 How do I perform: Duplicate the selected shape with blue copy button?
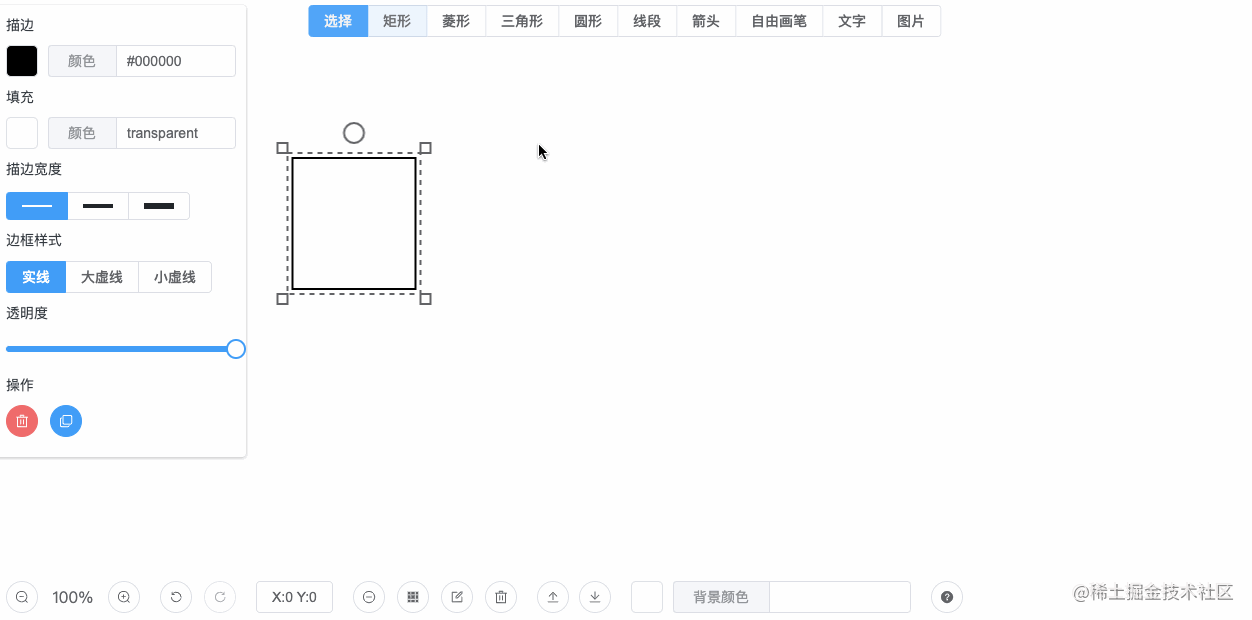pos(66,421)
